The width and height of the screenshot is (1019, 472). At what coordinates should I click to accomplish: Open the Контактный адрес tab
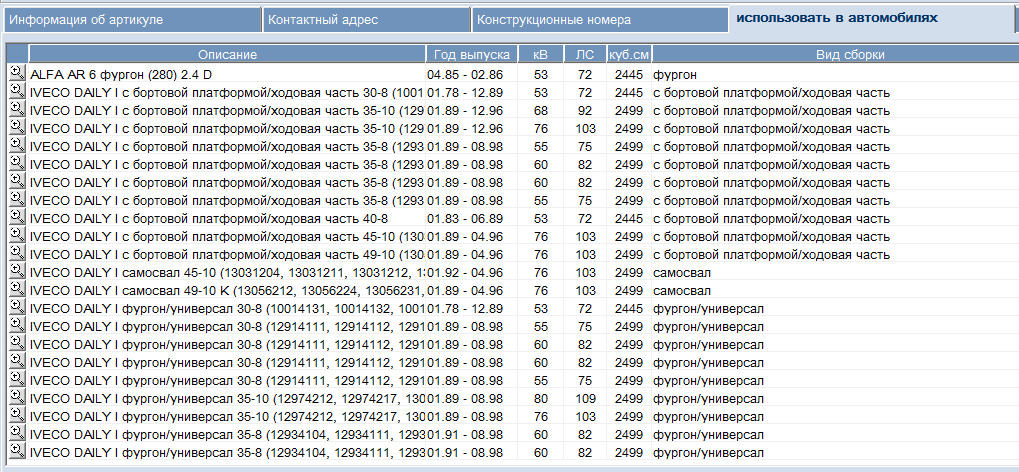pyautogui.click(x=365, y=20)
